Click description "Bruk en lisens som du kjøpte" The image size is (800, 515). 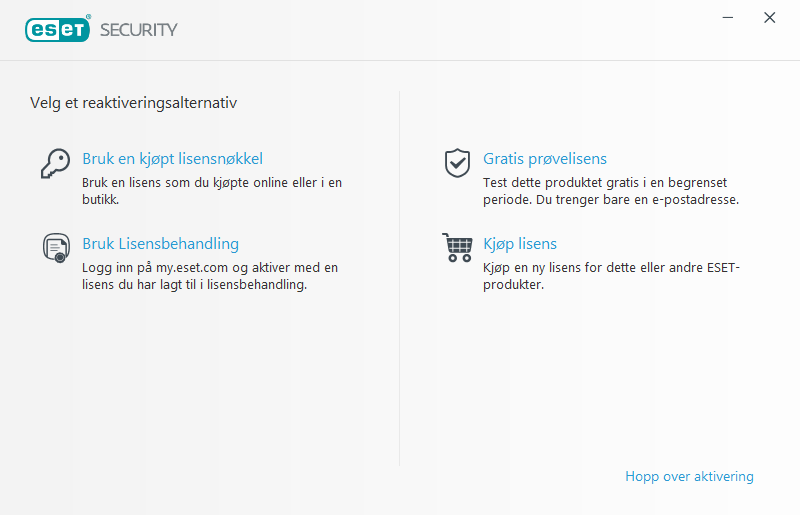[x=212, y=183]
